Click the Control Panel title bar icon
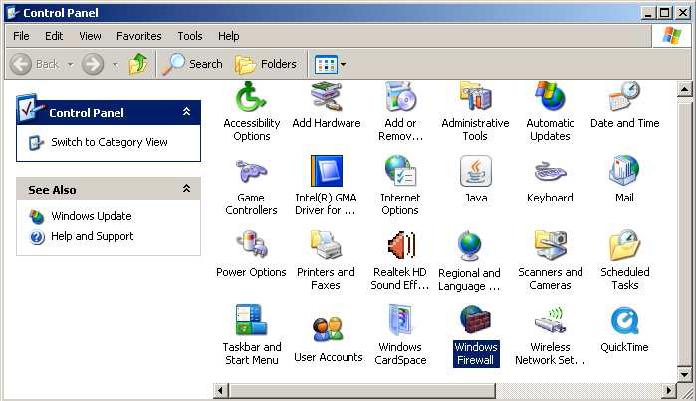Viewport: 696px width, 401px height. pos(12,13)
